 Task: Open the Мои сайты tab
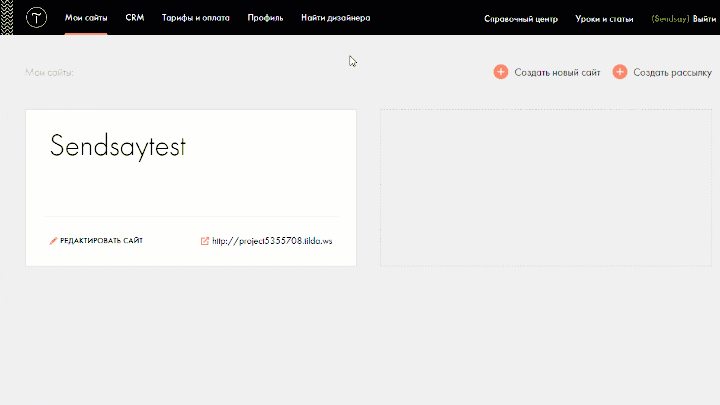pyautogui.click(x=86, y=18)
